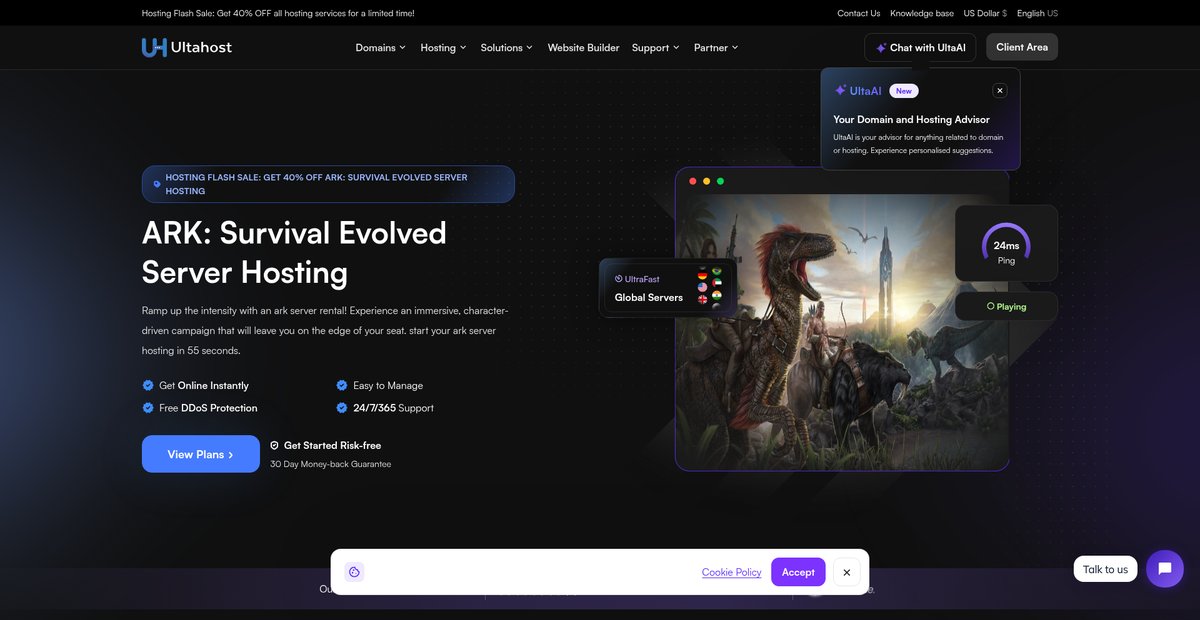Click the Germany flag in Global Servers

tap(703, 274)
